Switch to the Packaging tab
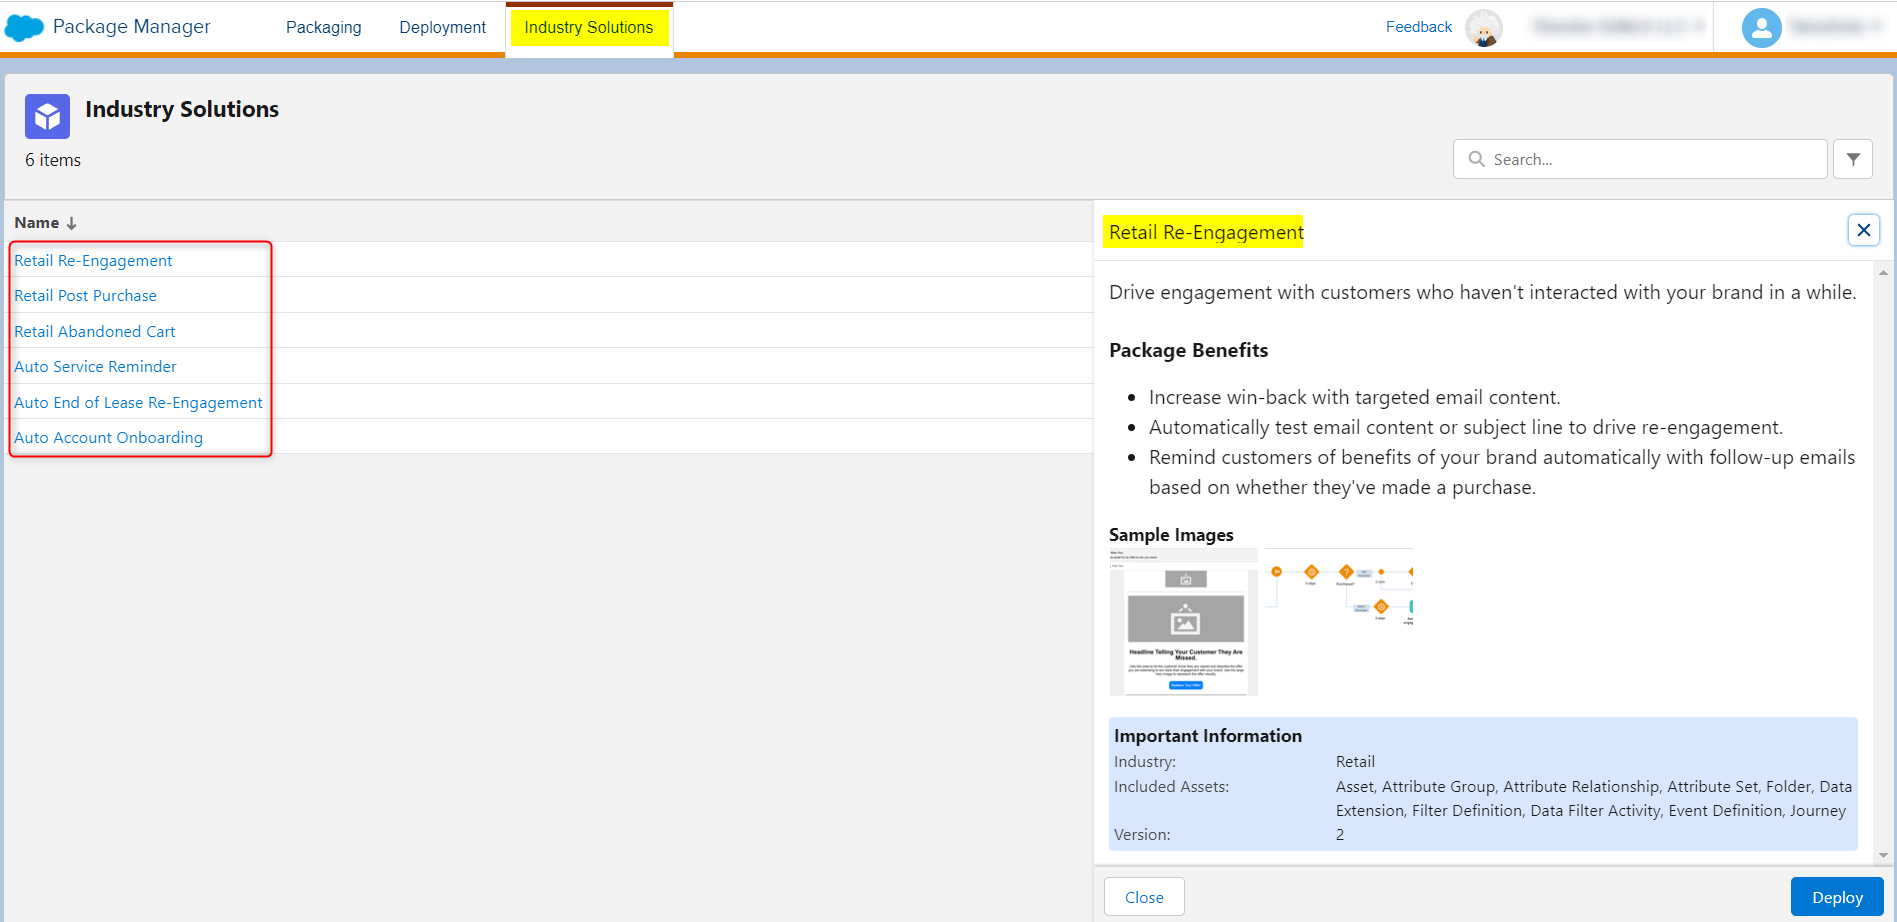 coord(323,28)
